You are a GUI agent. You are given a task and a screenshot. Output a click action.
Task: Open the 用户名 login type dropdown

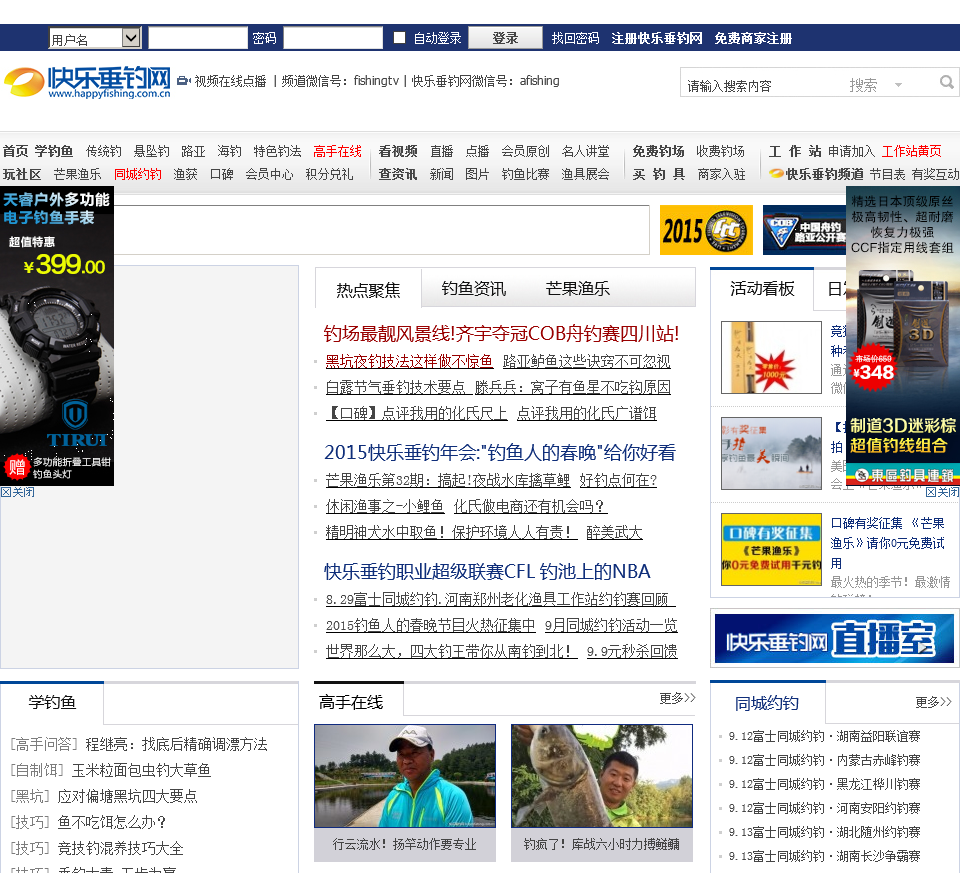coord(95,39)
